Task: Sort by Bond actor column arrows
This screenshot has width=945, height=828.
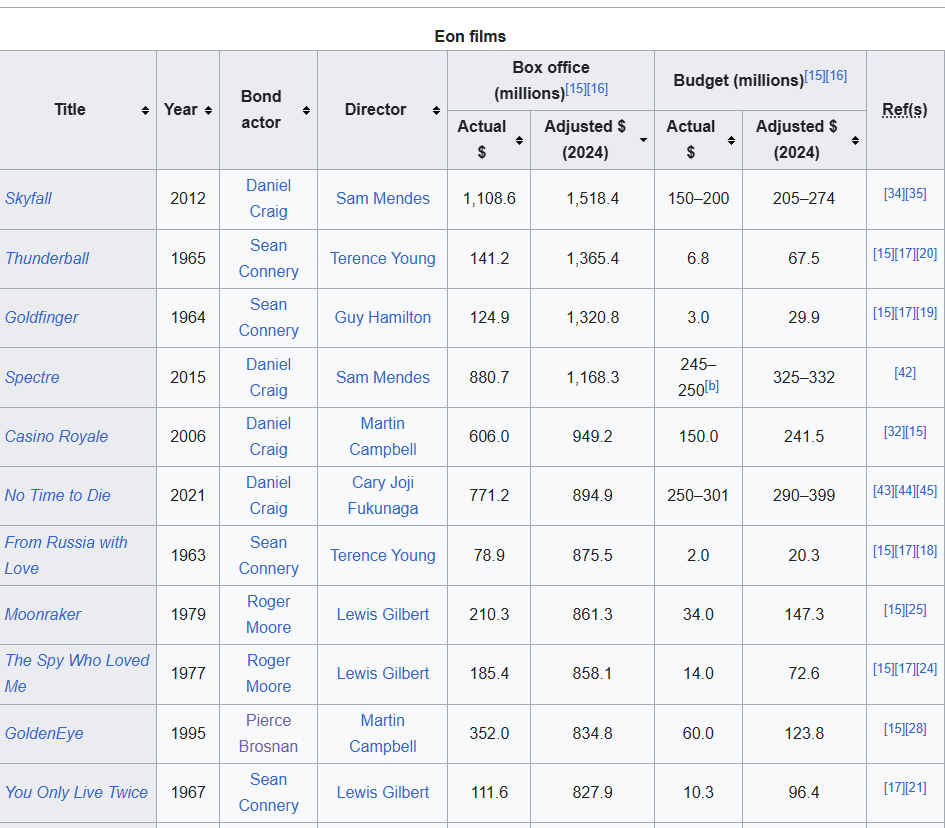Action: [306, 110]
